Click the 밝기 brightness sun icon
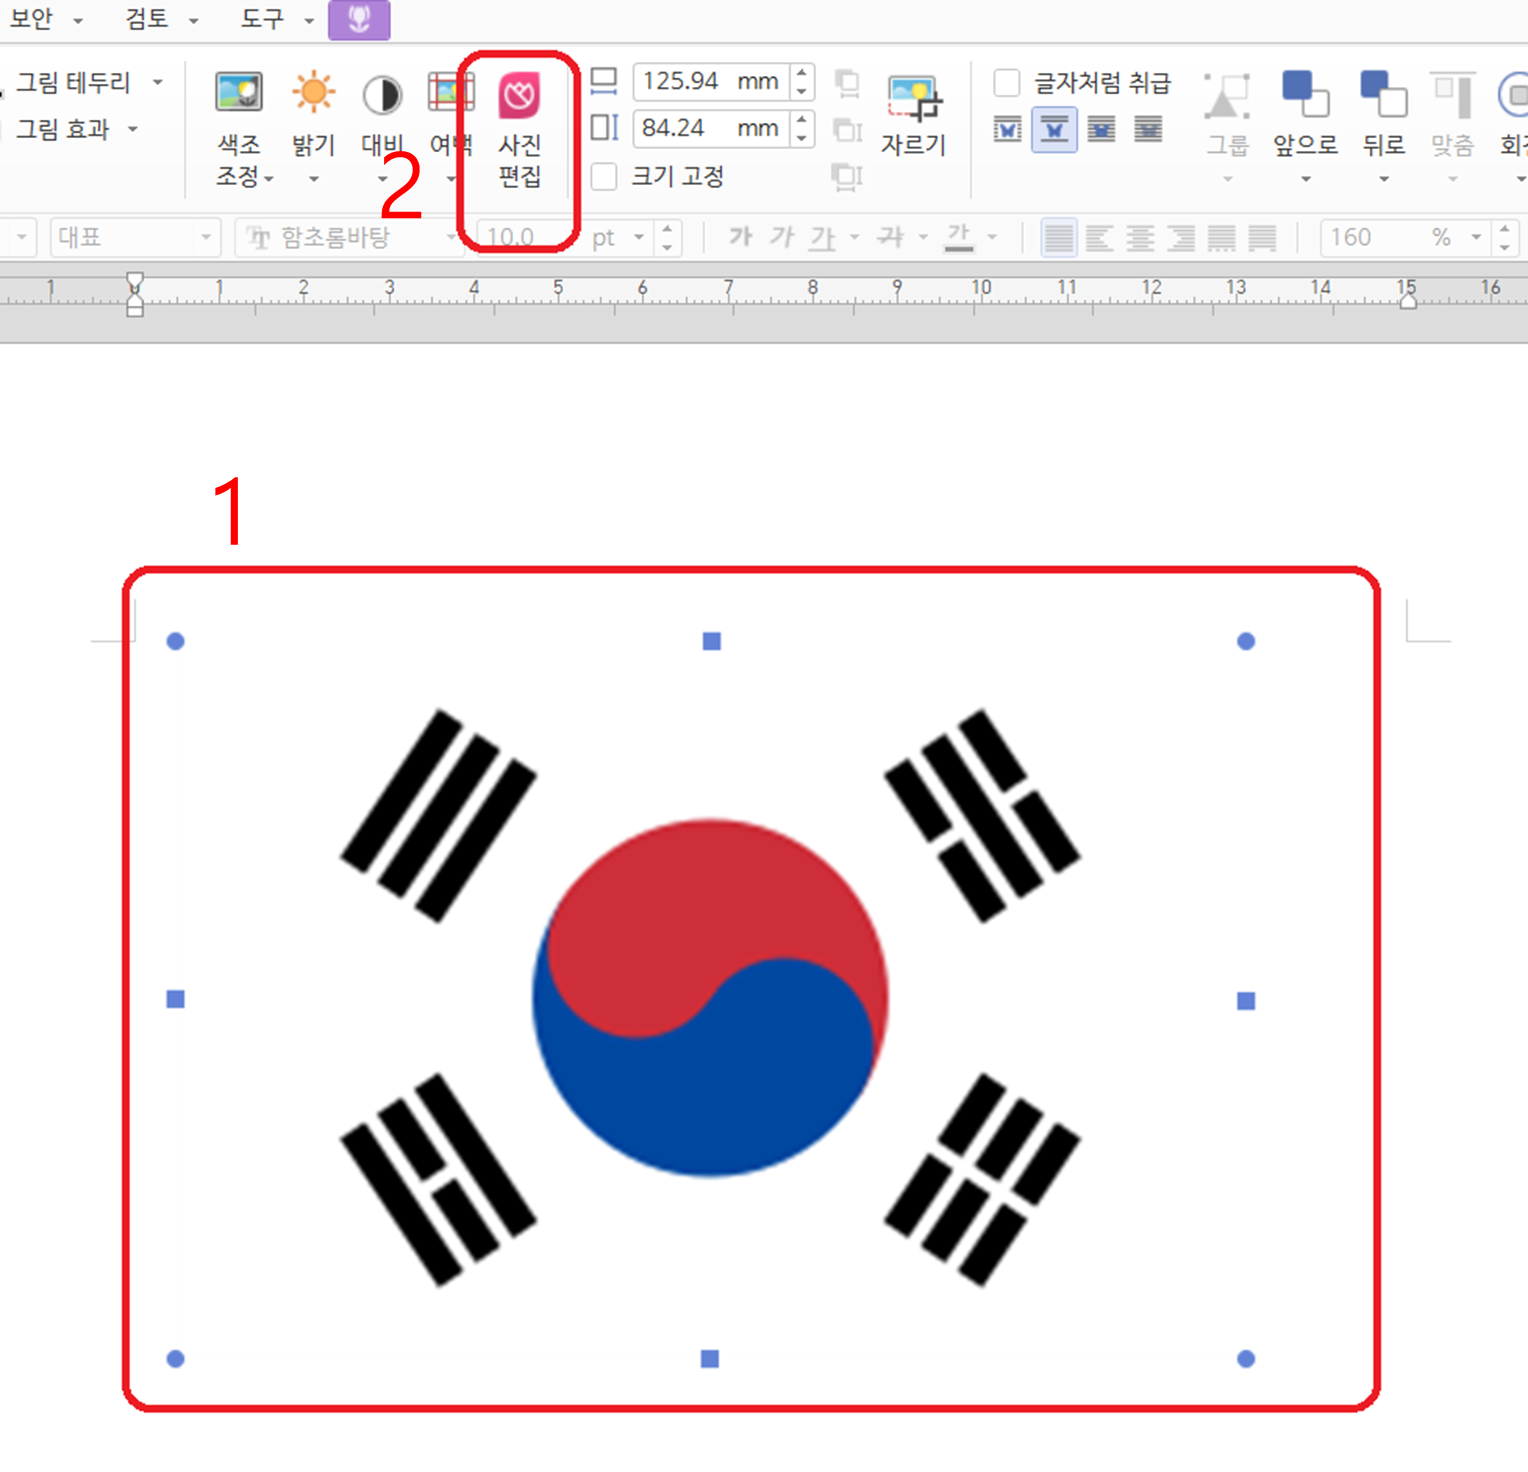Viewport: 1528px width, 1472px height. click(313, 93)
